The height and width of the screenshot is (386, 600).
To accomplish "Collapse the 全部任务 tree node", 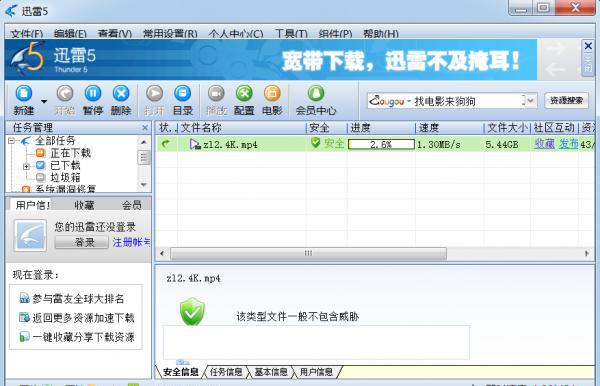I will pos(11,141).
